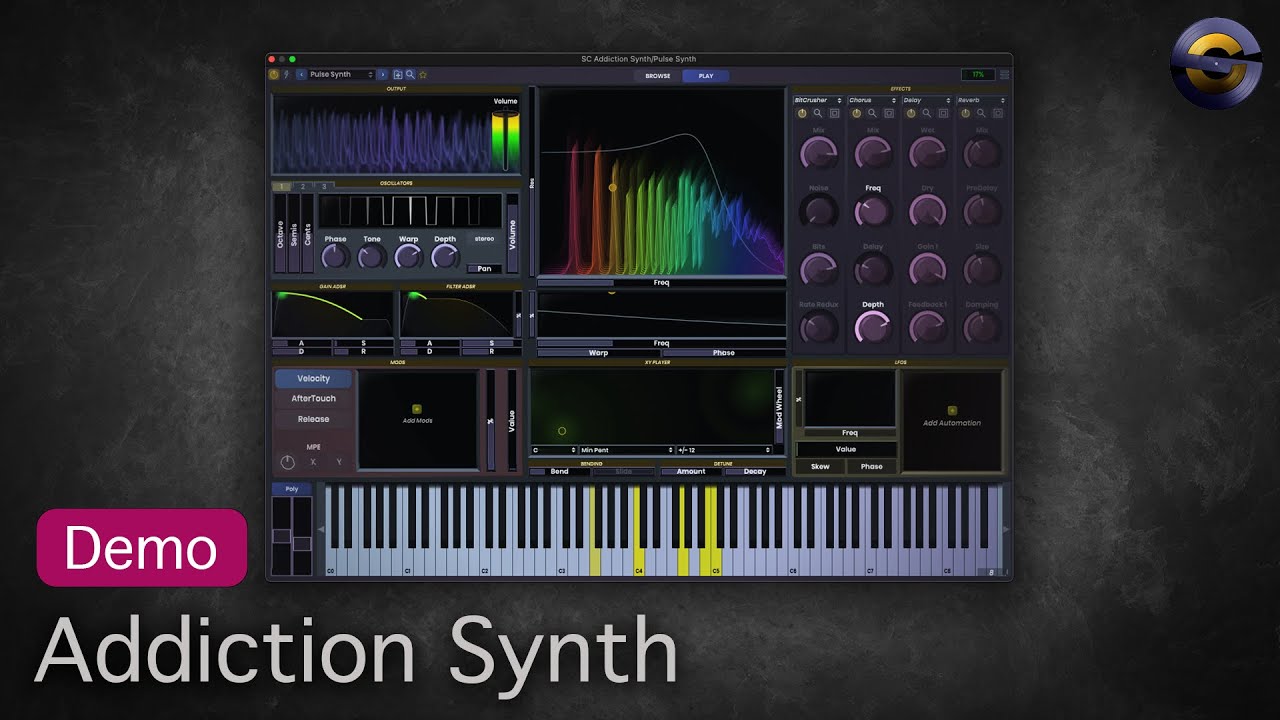This screenshot has width=1280, height=720.
Task: Click the oscillator Pan slider
Action: tap(484, 269)
